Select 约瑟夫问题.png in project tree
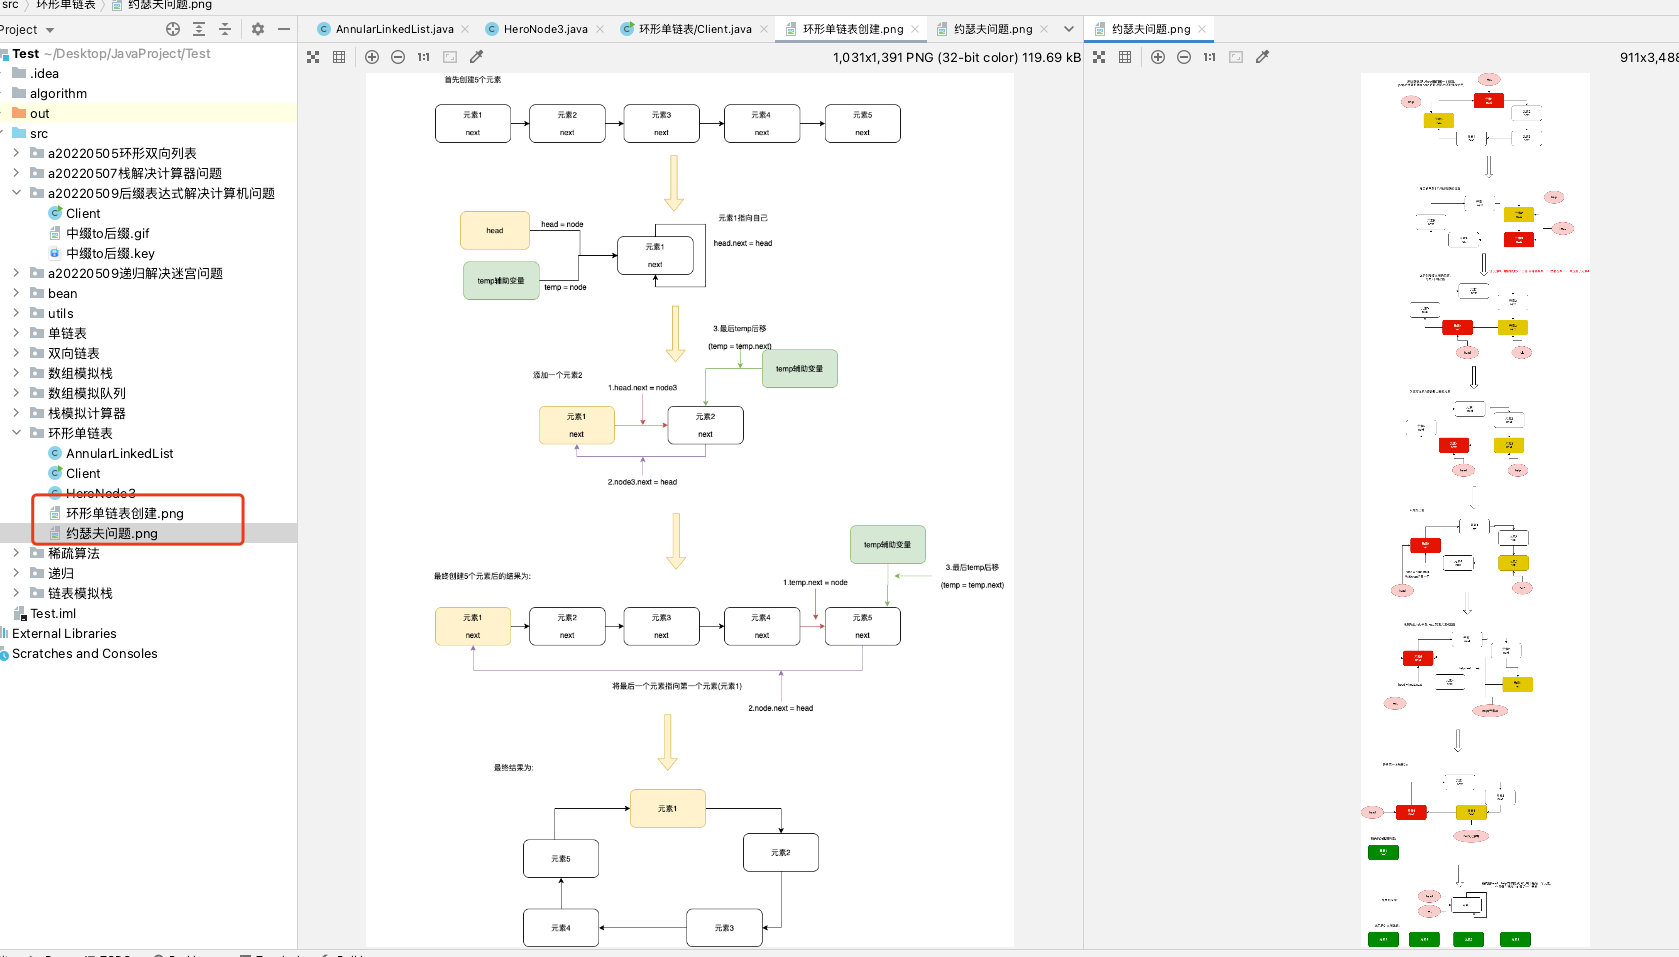 tap(112, 533)
